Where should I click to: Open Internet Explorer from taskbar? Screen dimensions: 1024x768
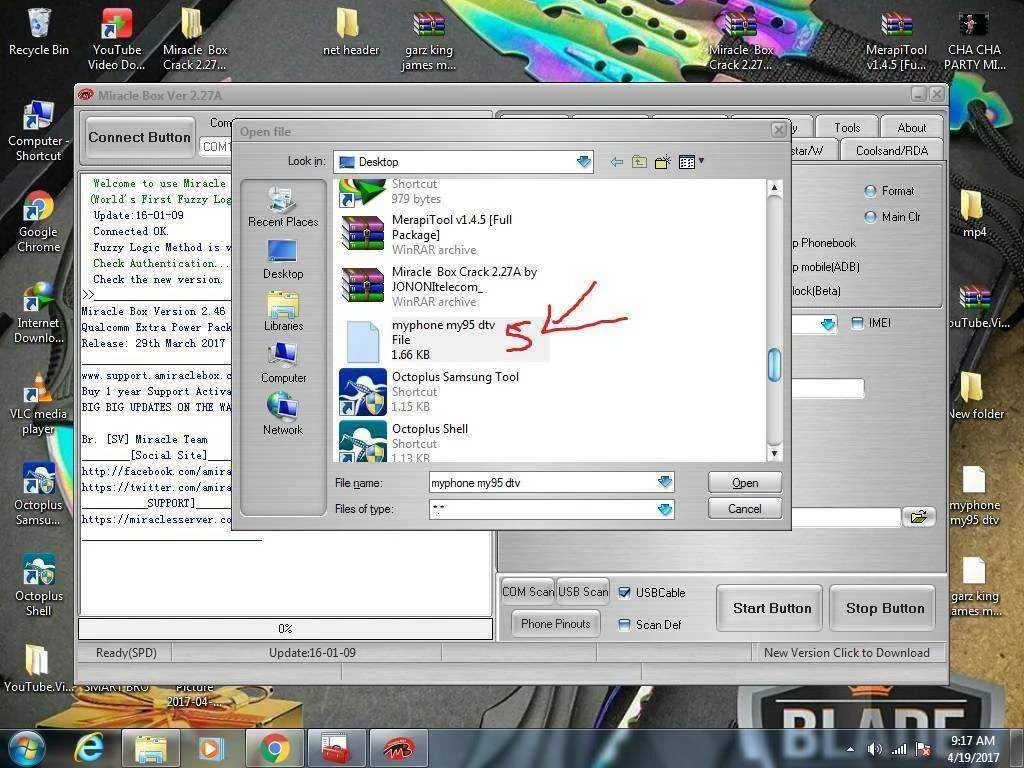pyautogui.click(x=89, y=748)
